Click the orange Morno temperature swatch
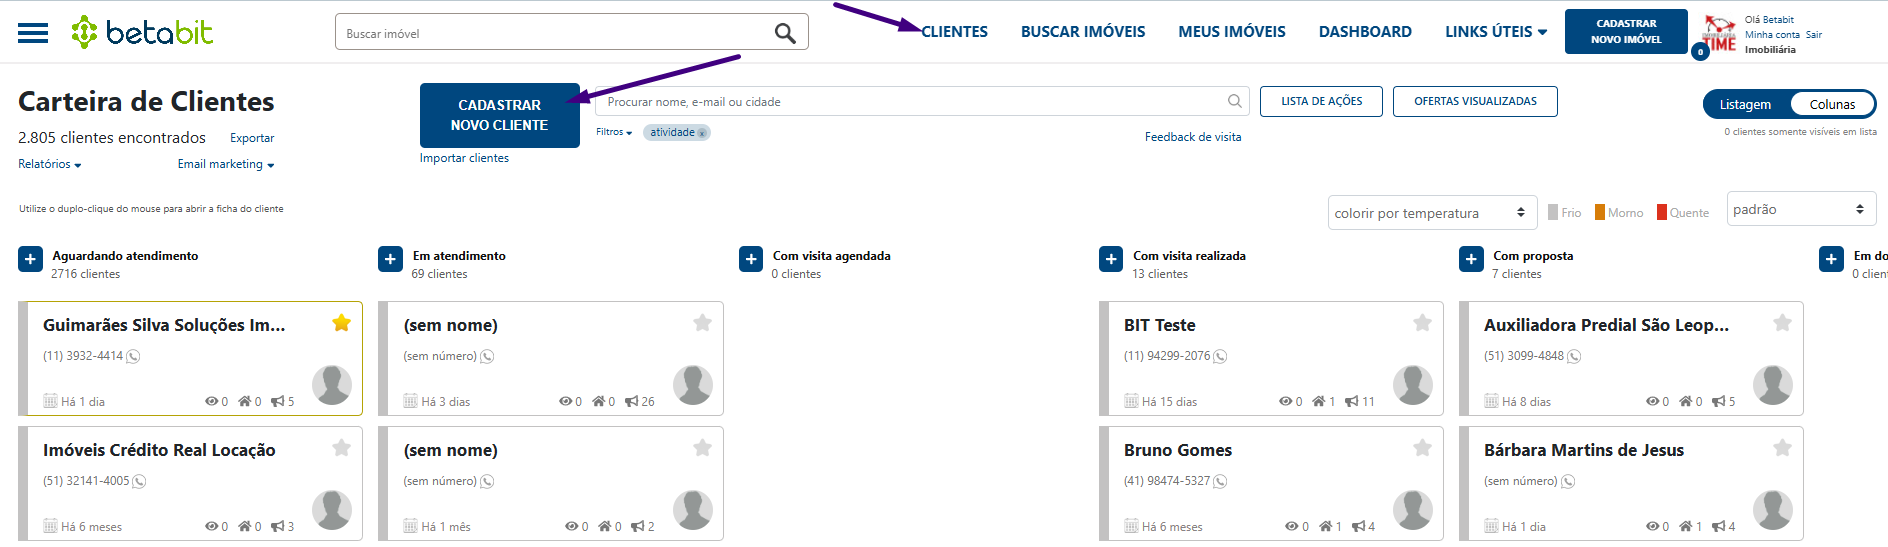Image resolution: width=1888 pixels, height=547 pixels. [x=1600, y=212]
